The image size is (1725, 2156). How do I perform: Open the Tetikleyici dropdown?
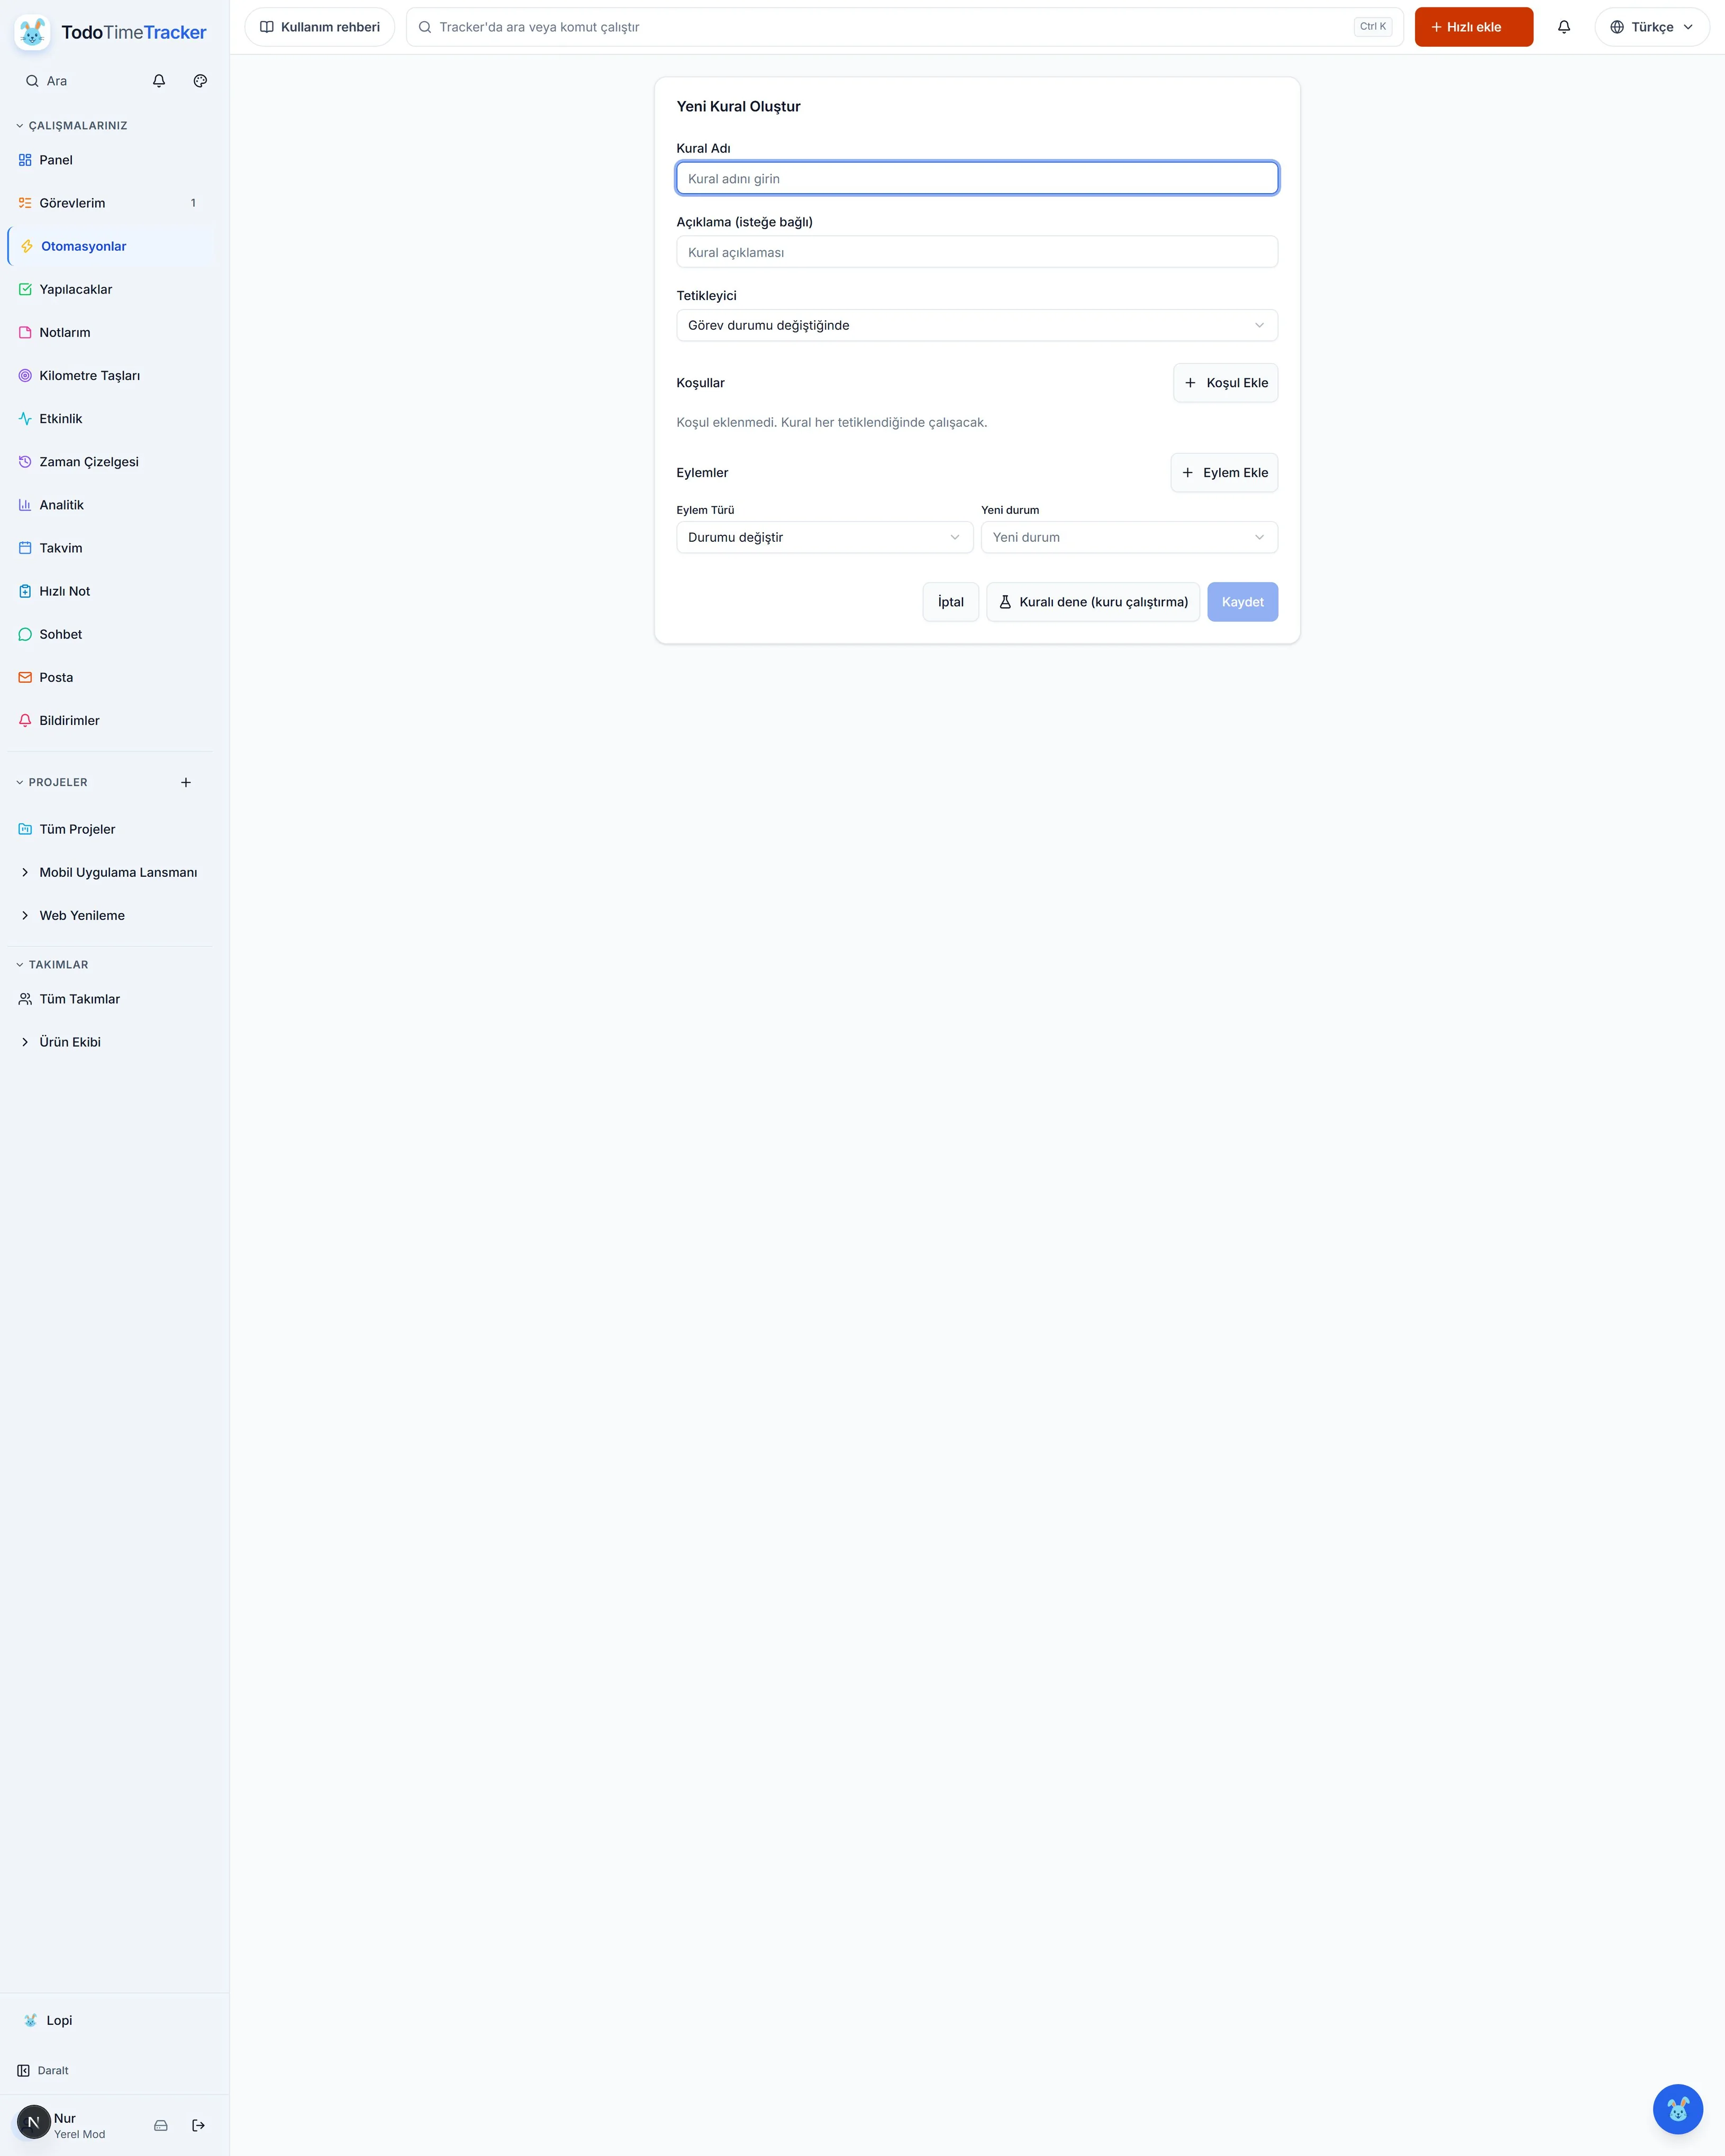[977, 325]
